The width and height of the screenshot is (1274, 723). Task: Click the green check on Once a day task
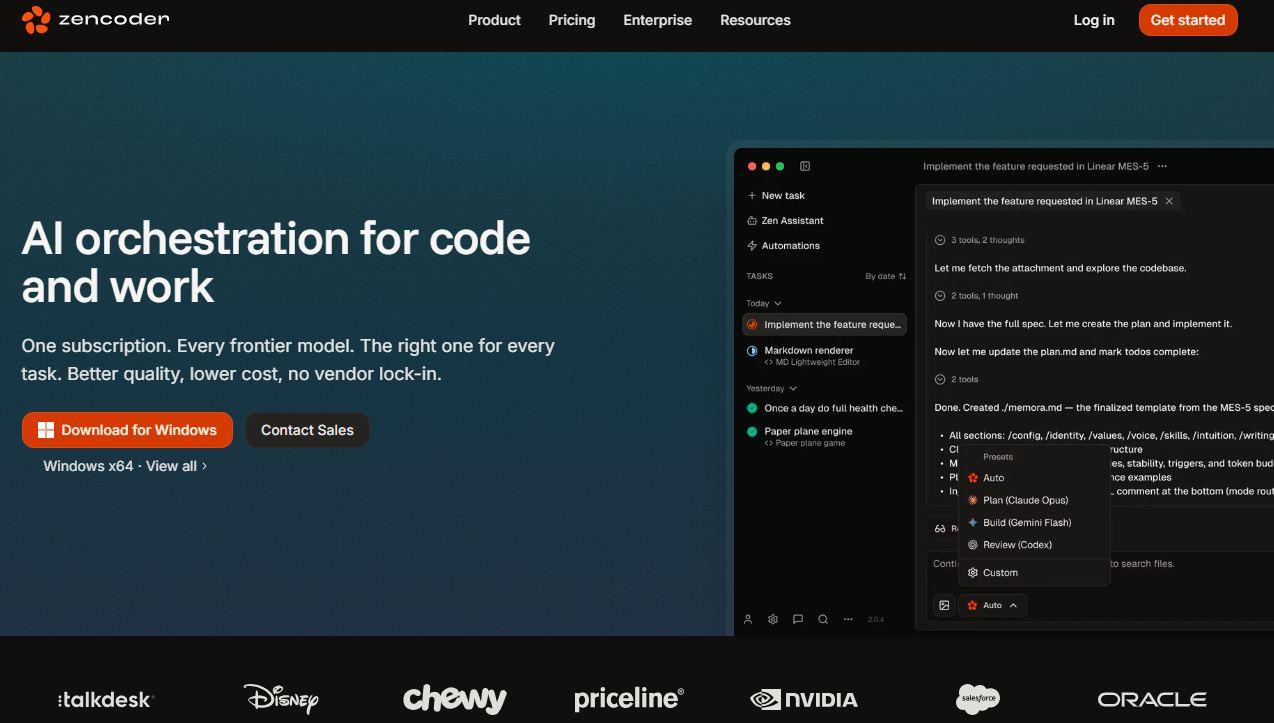753,408
